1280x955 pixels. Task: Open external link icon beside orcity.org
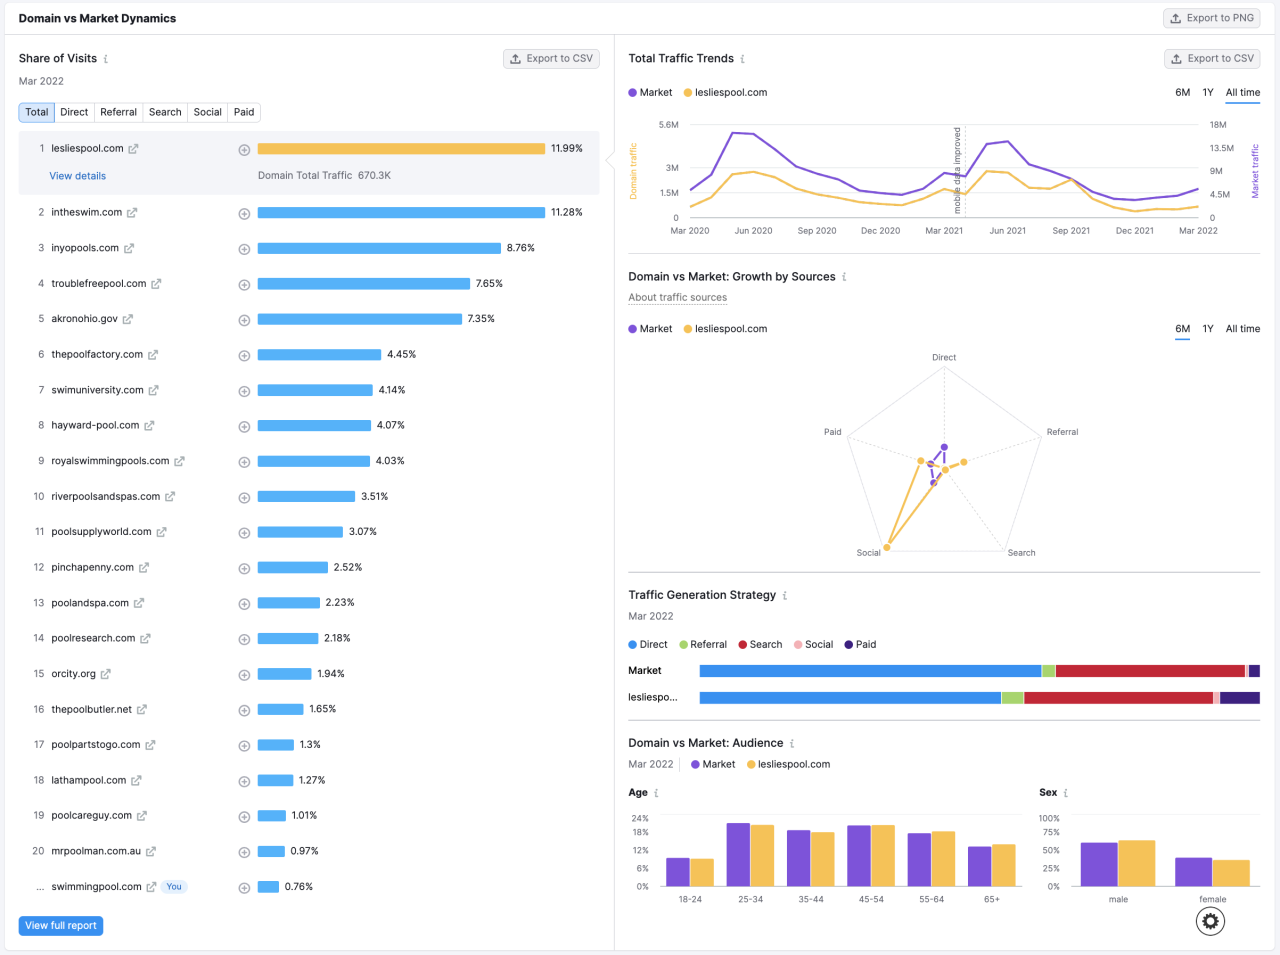click(106, 674)
